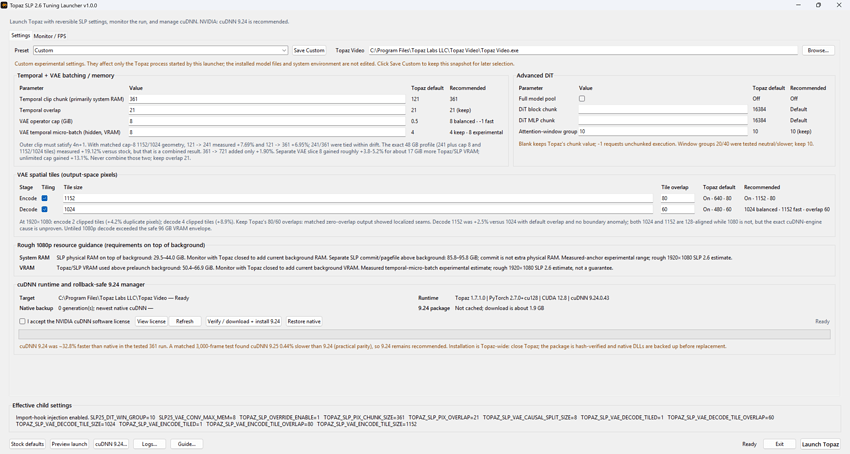
Task: Click the Attention-window group value field
Action: click(662, 131)
